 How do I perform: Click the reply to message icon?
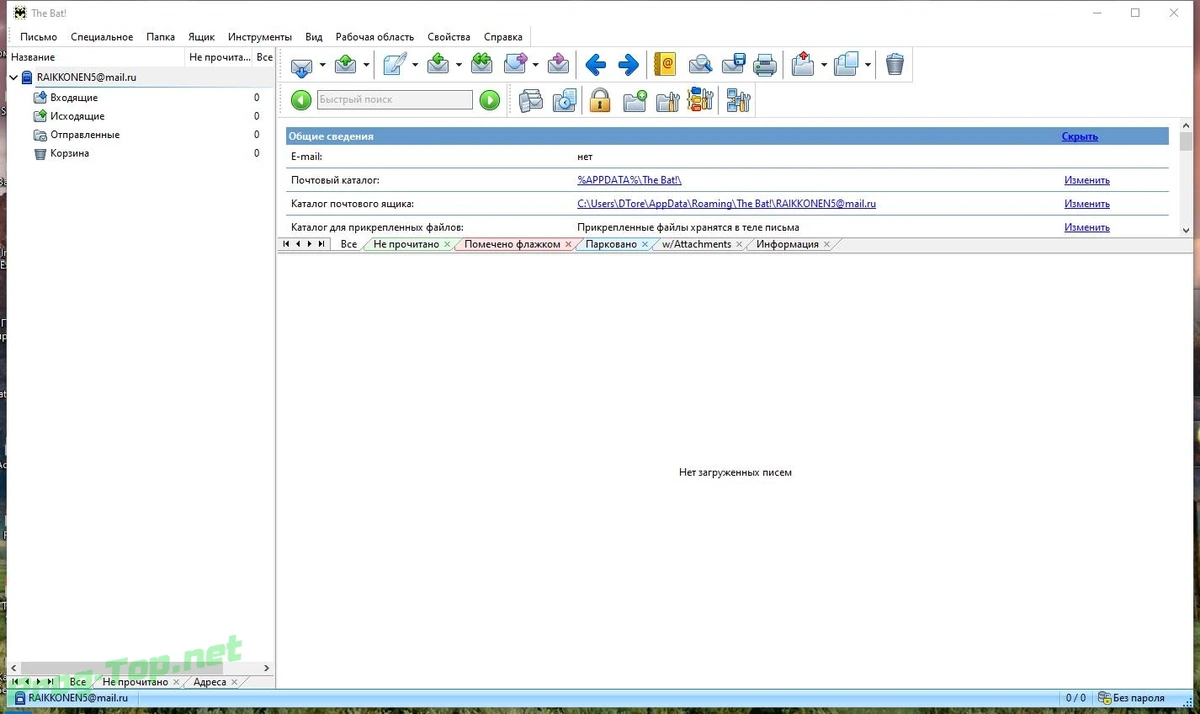pos(438,65)
